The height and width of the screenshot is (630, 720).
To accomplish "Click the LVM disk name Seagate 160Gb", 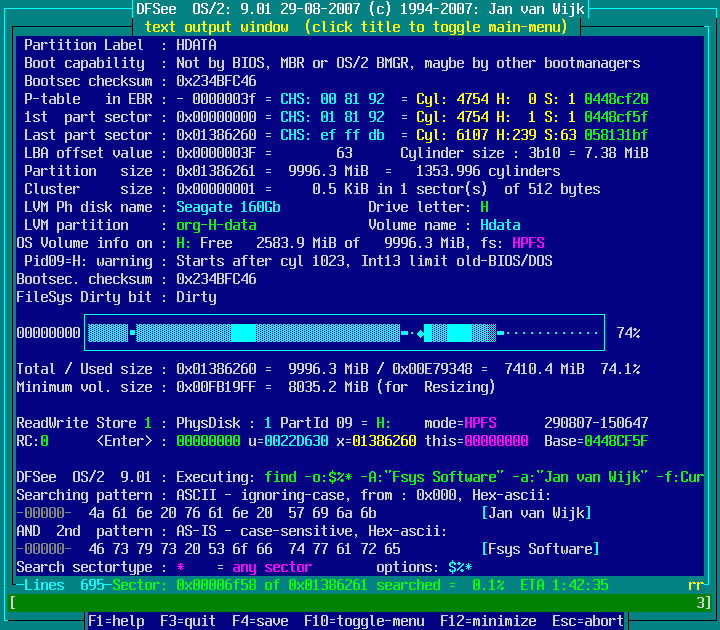I will 228,207.
